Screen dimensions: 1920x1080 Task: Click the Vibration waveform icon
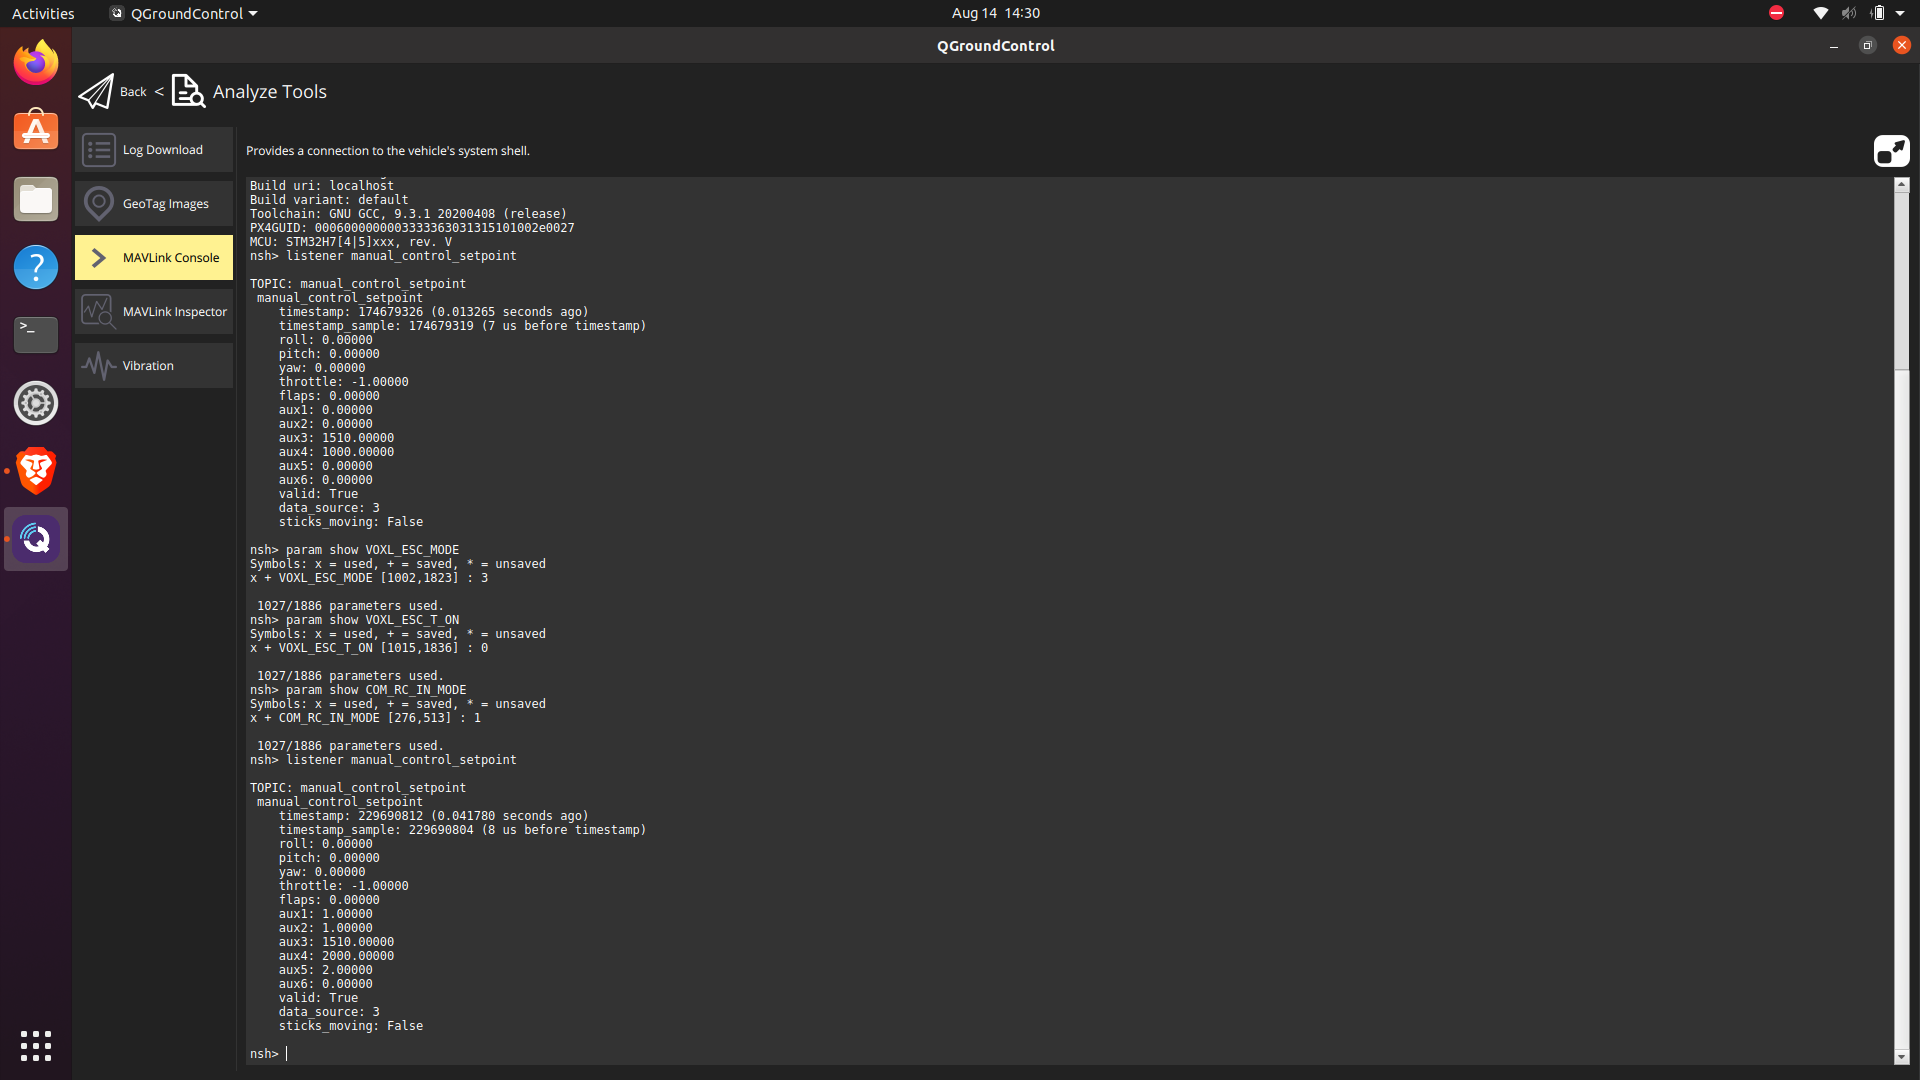click(99, 366)
